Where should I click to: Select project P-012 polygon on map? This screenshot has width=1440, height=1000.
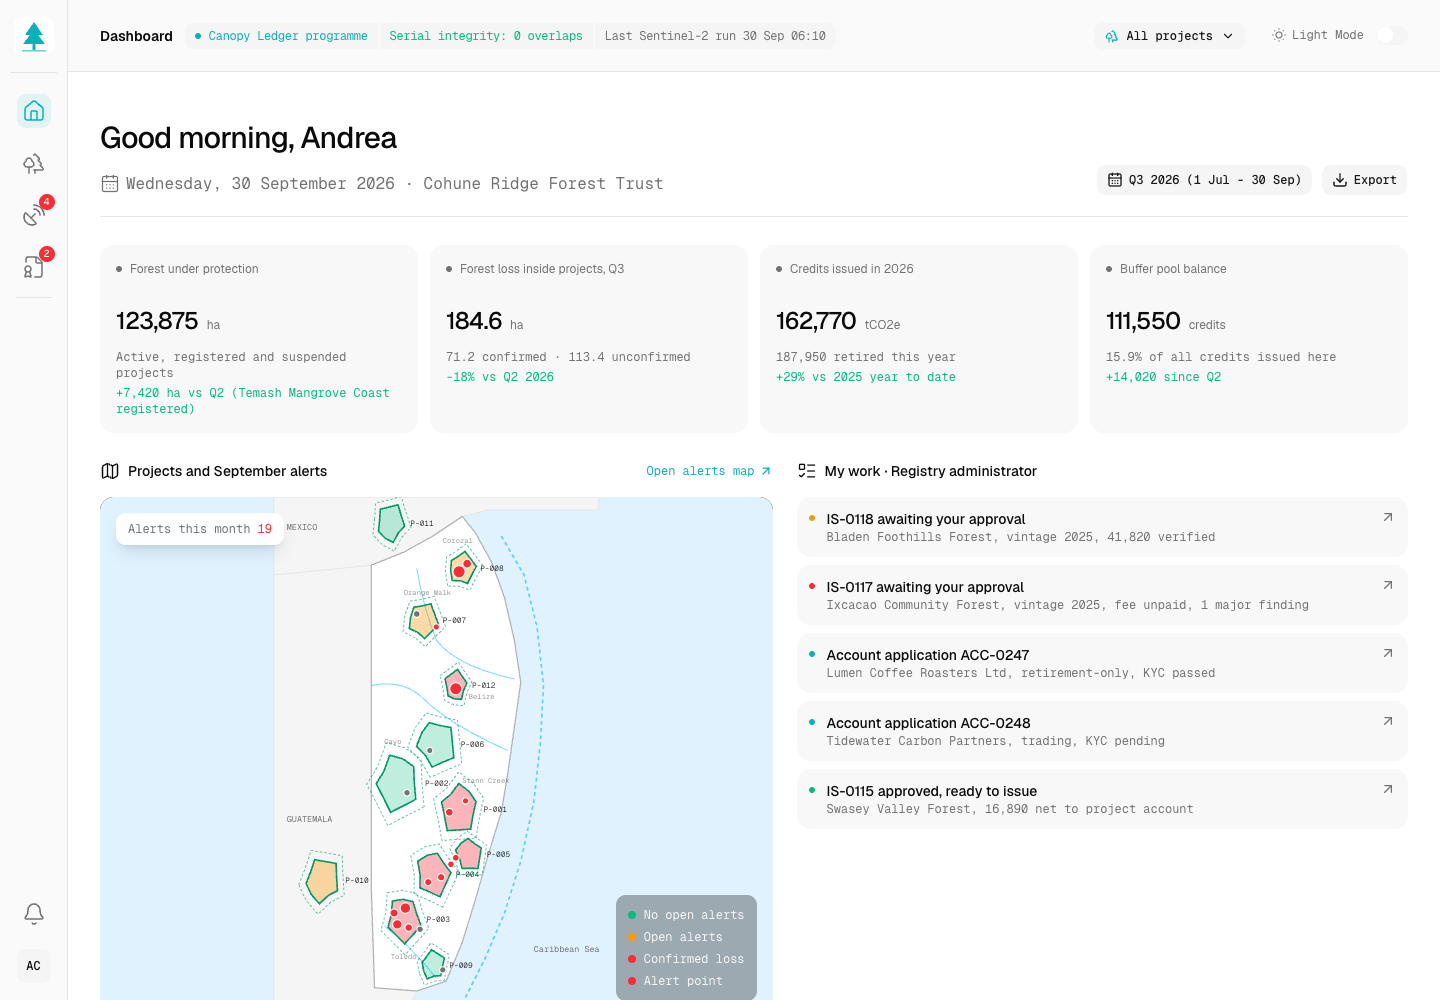455,686
